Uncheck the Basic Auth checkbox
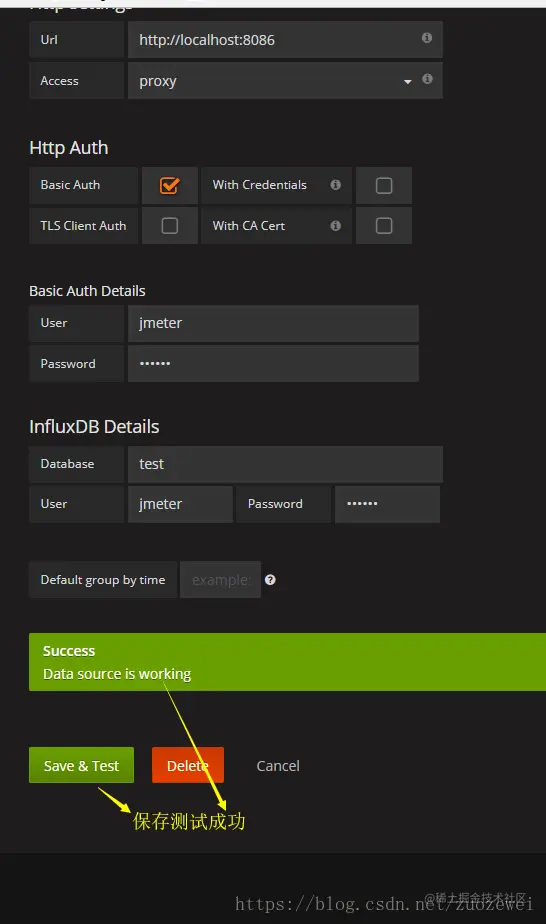 [170, 186]
